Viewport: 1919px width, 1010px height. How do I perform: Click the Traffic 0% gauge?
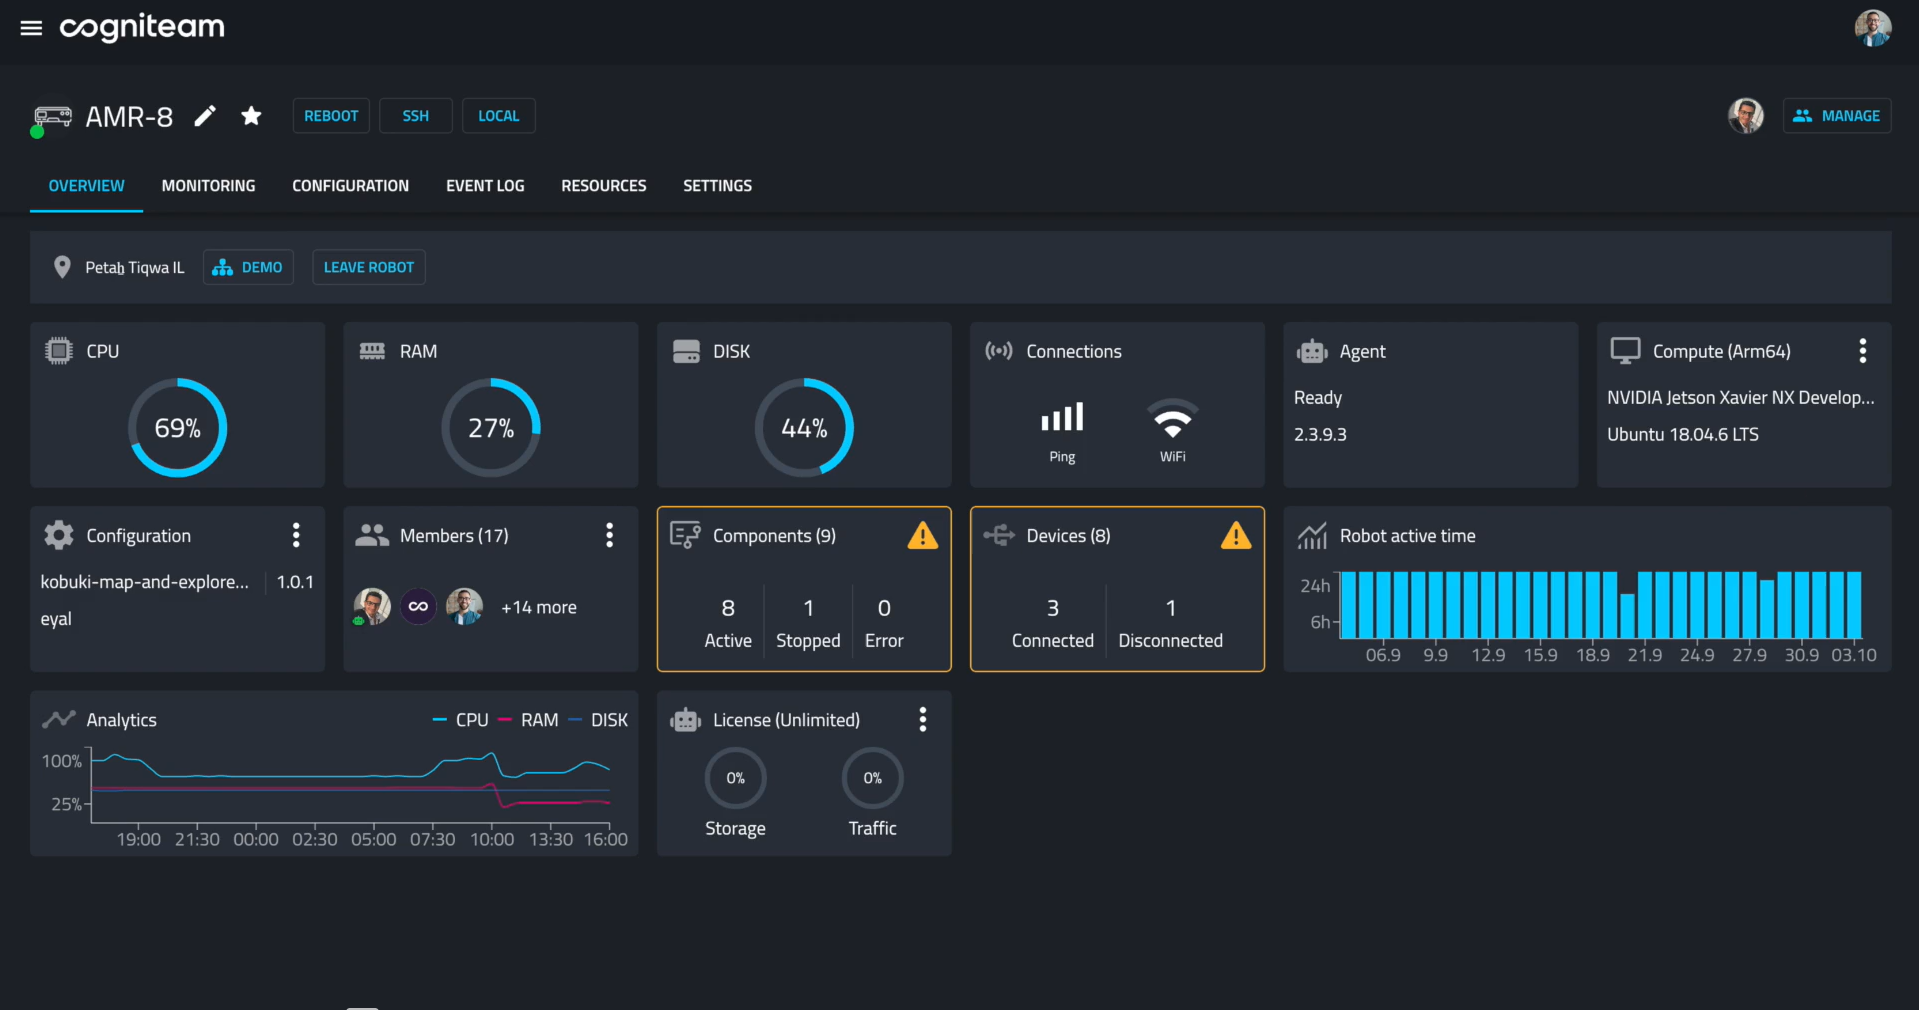pyautogui.click(x=872, y=778)
